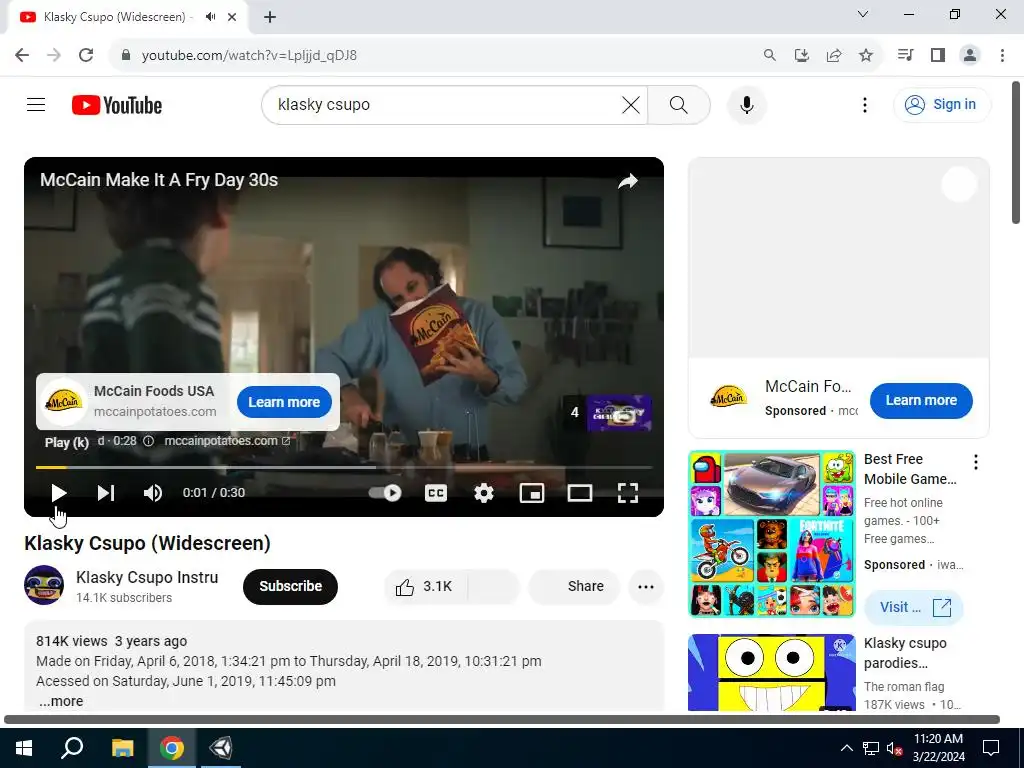Open mccainpotatoes.com link below ad card
This screenshot has height=768, width=1024.
[227, 441]
